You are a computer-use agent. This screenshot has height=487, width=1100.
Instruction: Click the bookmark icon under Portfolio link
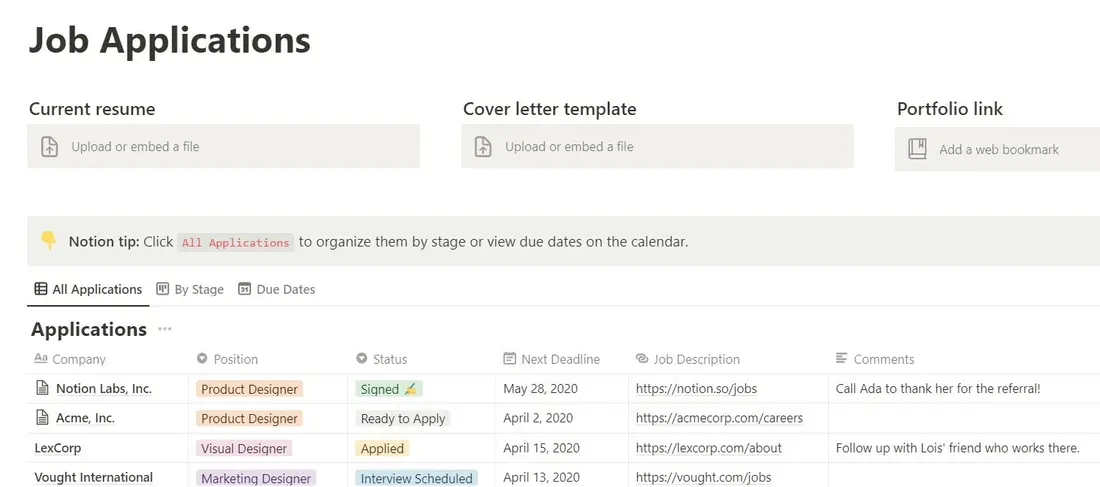tap(918, 149)
